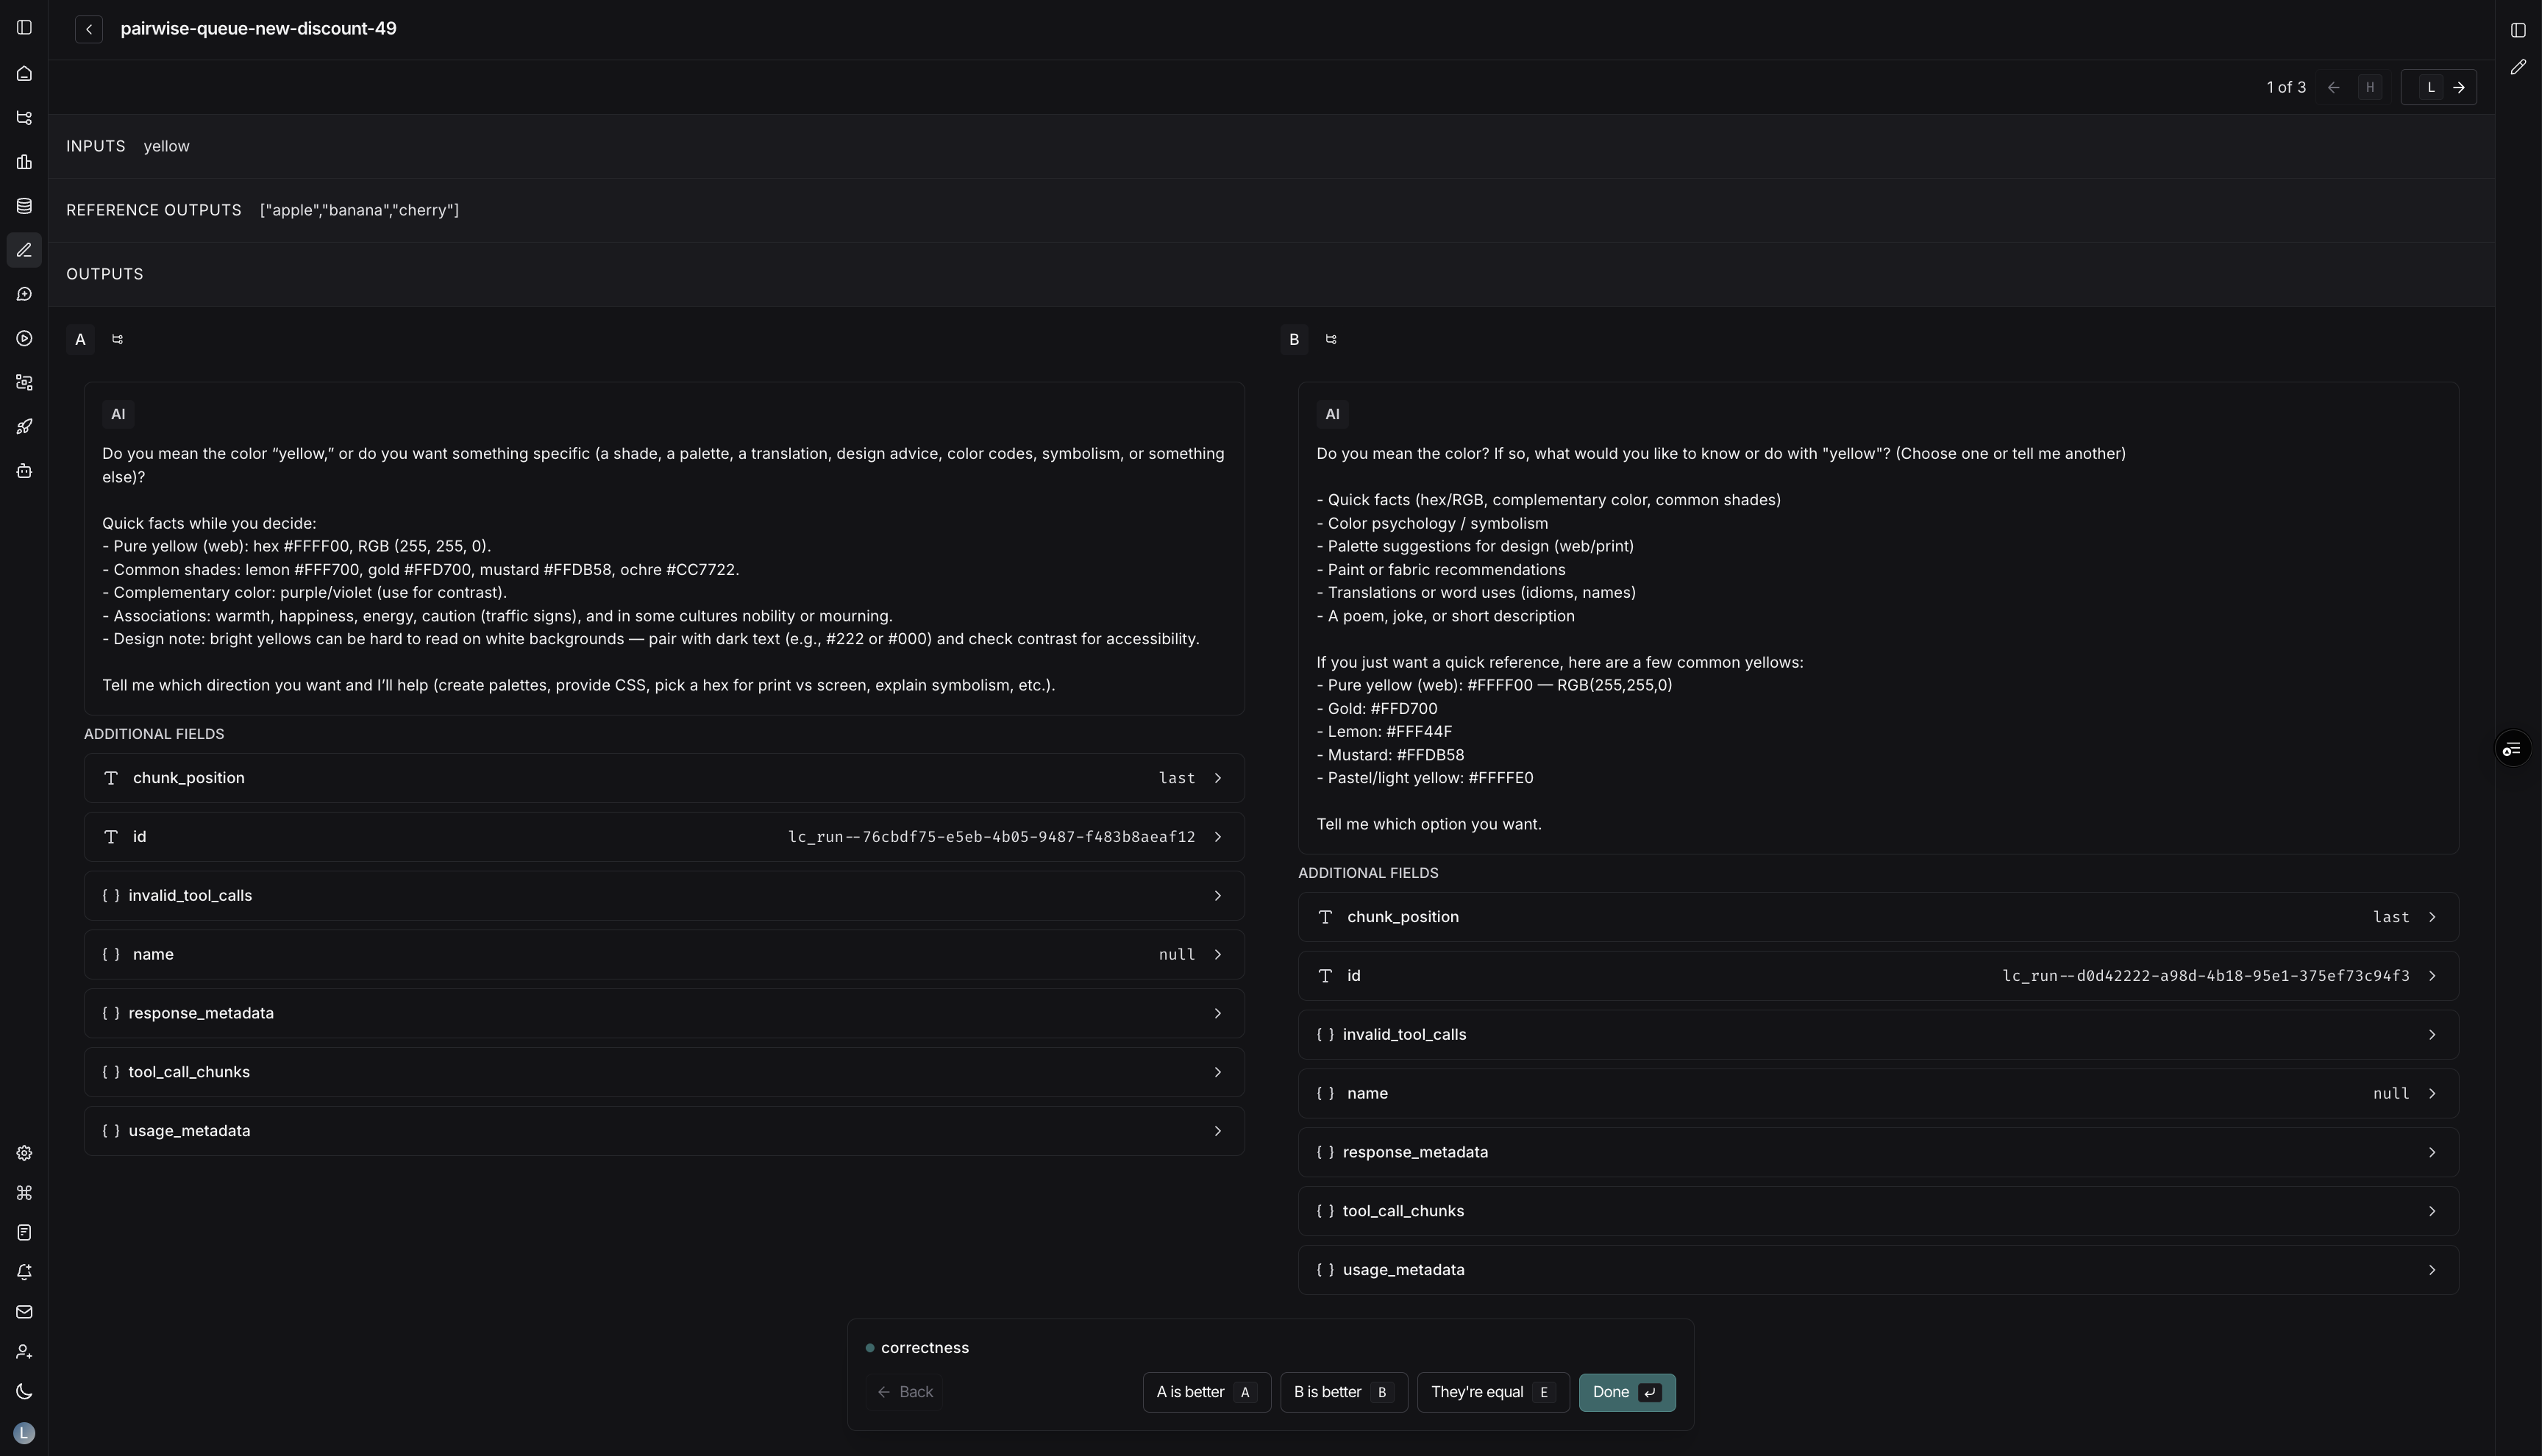Click the Done button
Screen dimensions: 2542x1456
[x=1626, y=1391]
